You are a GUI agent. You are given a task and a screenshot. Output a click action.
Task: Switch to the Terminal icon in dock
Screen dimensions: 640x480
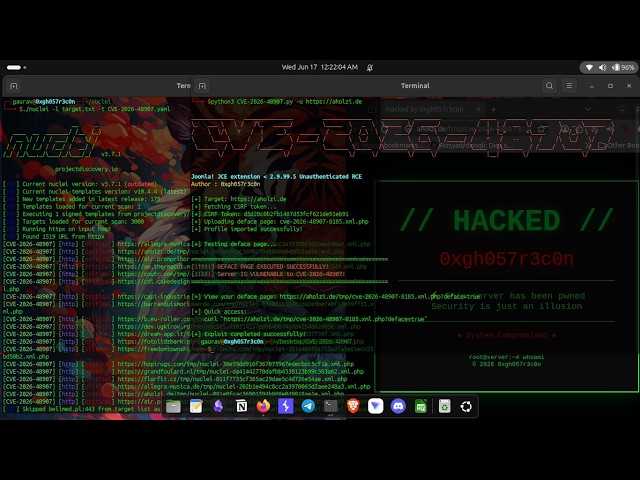331,406
